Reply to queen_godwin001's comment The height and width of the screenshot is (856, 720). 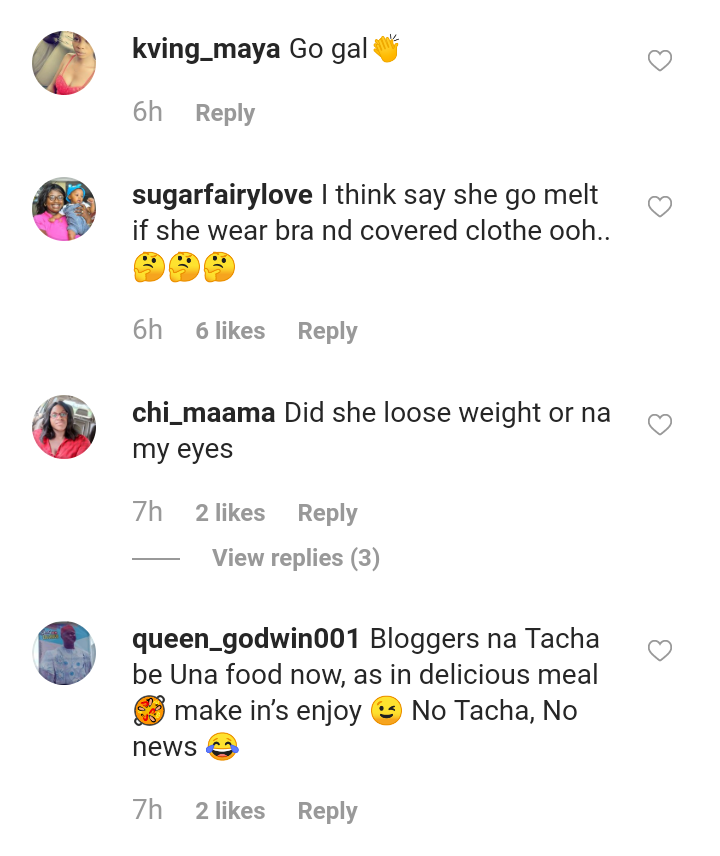point(327,811)
